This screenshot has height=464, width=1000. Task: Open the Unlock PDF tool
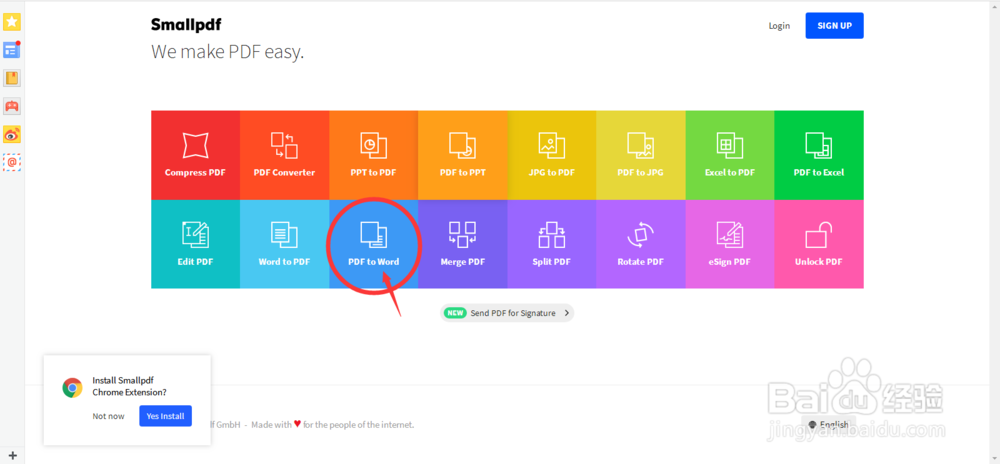[x=819, y=244]
